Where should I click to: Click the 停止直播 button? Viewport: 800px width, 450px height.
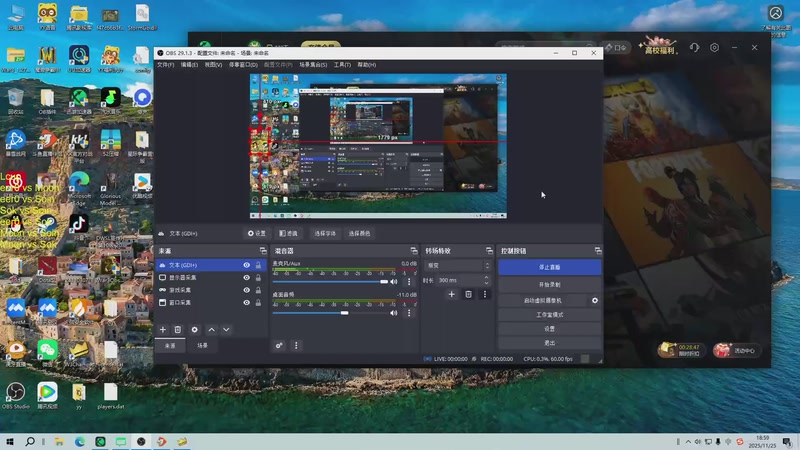click(x=549, y=267)
